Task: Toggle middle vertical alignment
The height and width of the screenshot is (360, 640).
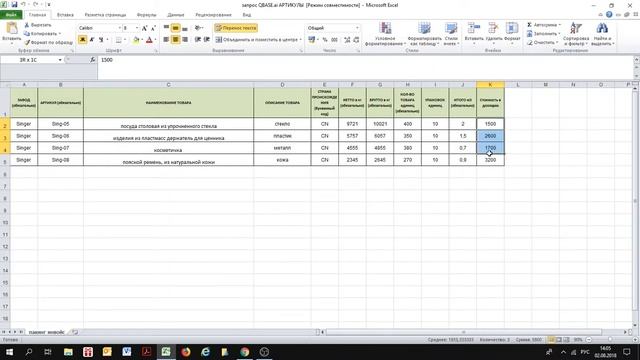Action: click(x=176, y=28)
